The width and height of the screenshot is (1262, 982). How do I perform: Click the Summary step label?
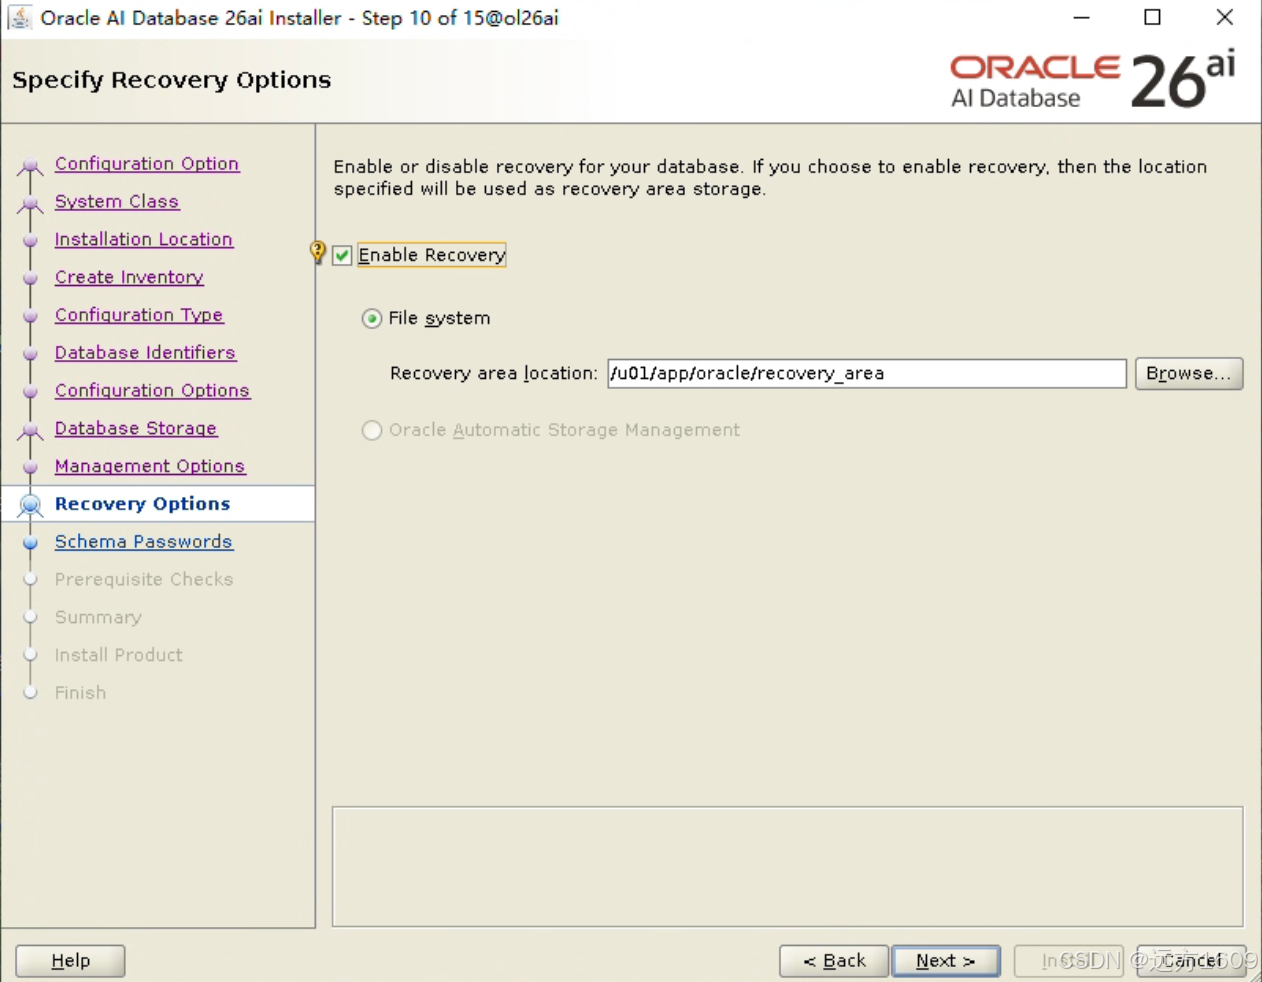(98, 617)
